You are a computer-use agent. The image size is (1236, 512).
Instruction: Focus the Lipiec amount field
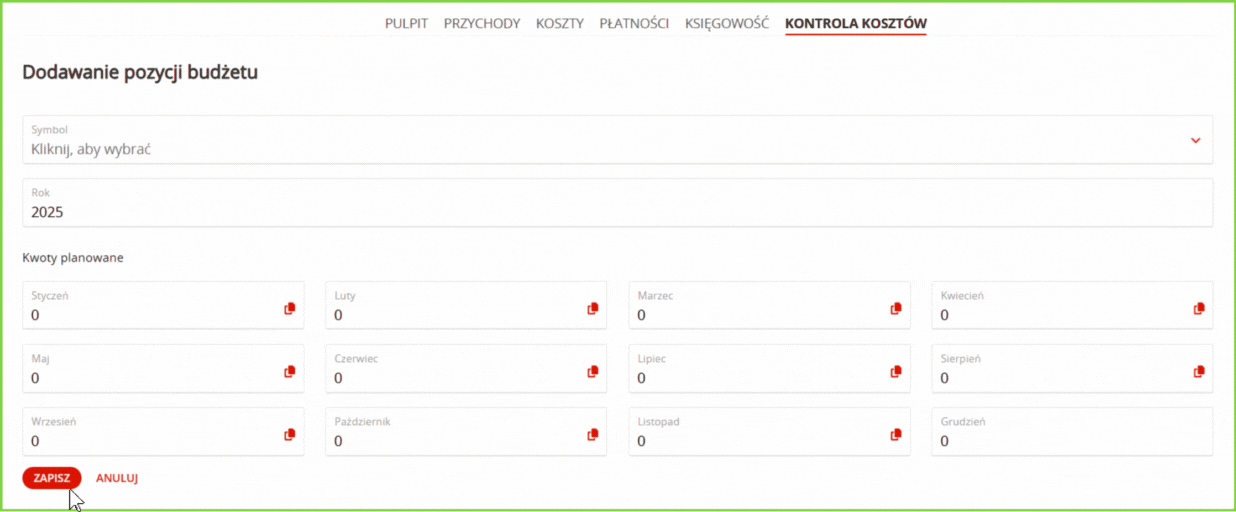[x=769, y=368]
